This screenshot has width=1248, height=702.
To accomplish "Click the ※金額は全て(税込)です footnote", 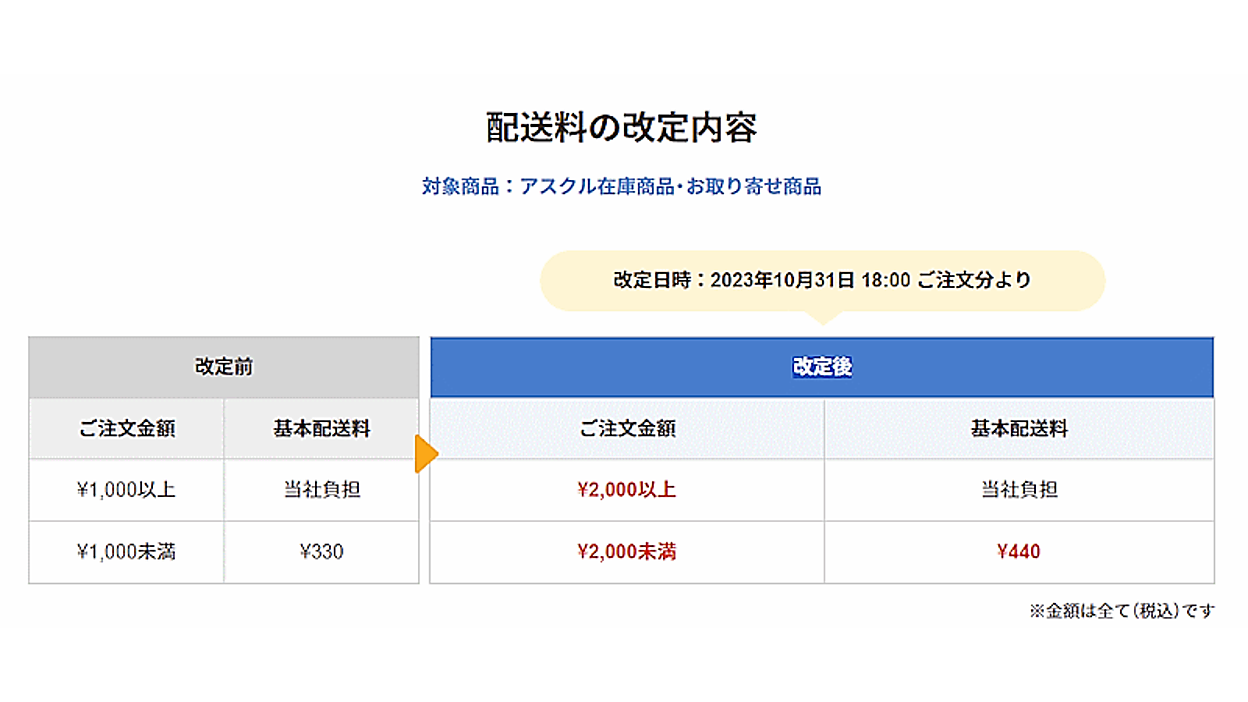I will tap(1122, 611).
